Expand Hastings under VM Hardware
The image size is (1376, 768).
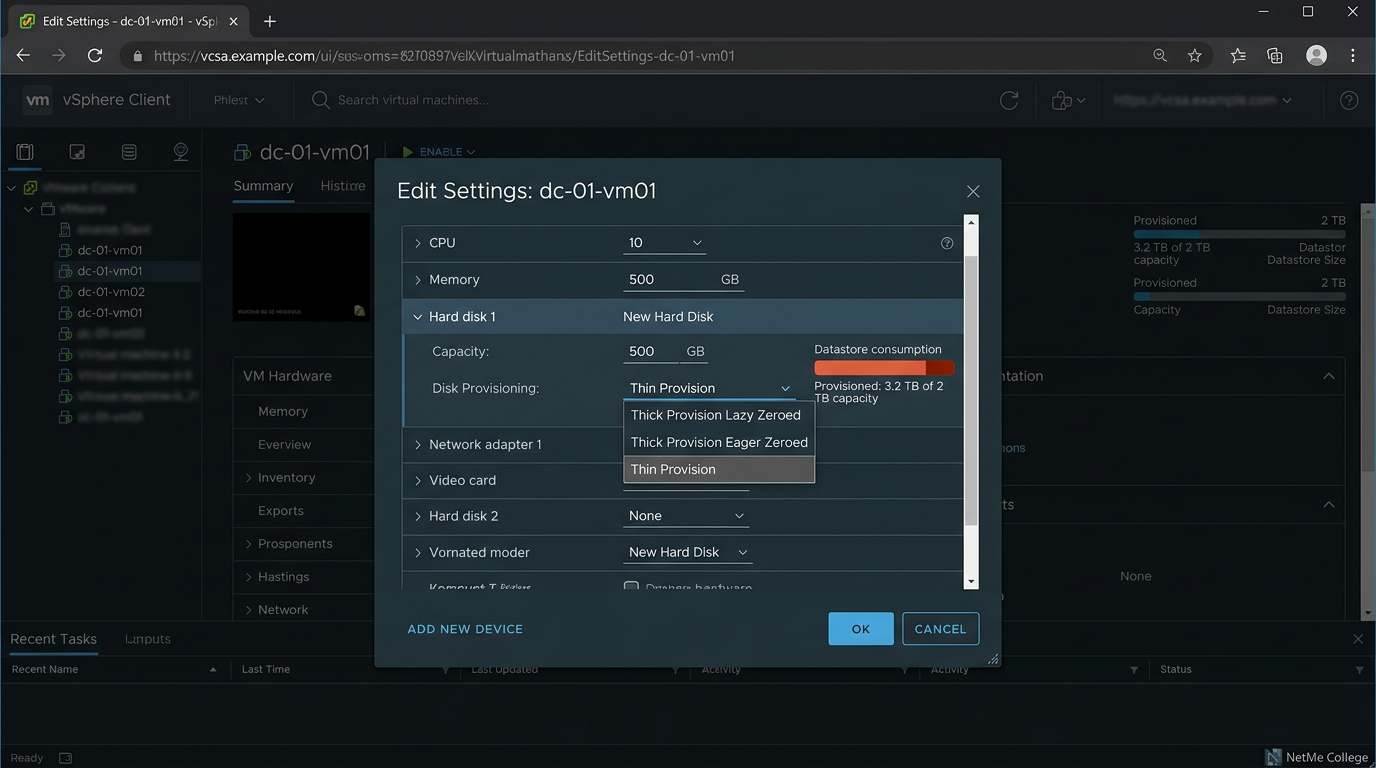(248, 577)
